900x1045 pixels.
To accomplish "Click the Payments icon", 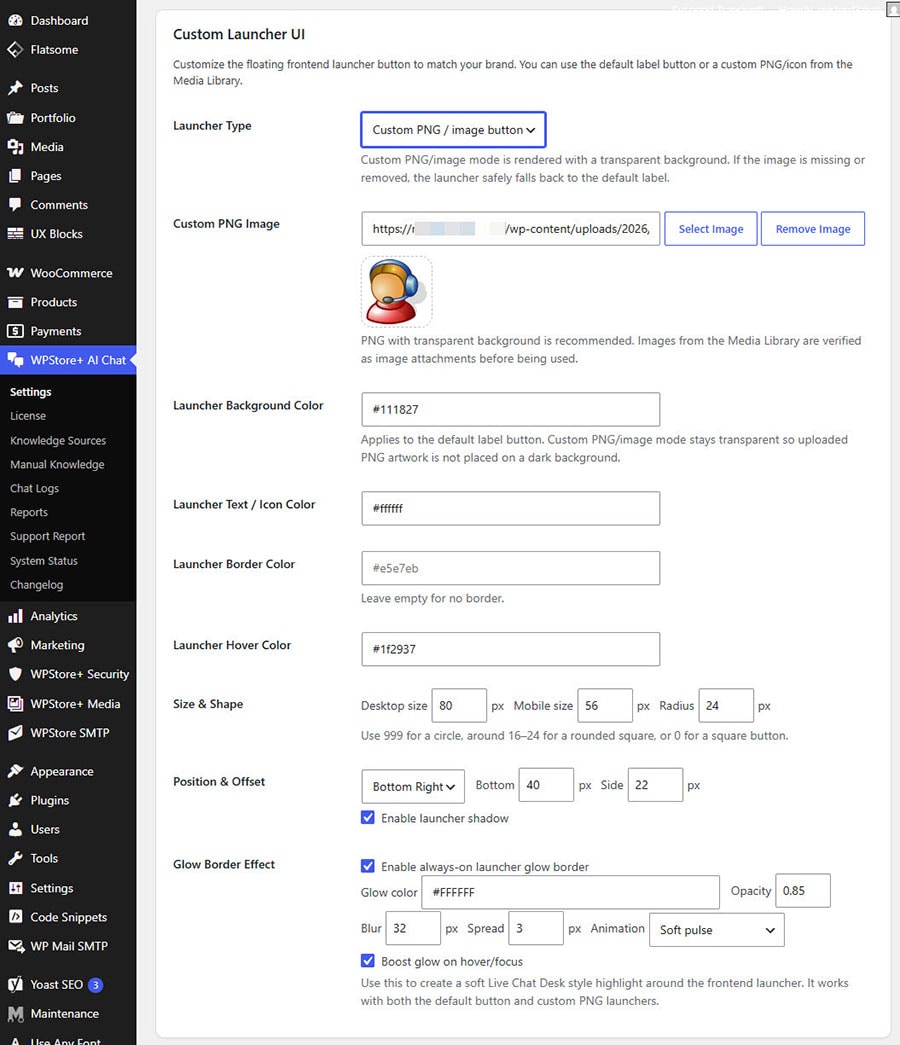I will pyautogui.click(x=15, y=331).
